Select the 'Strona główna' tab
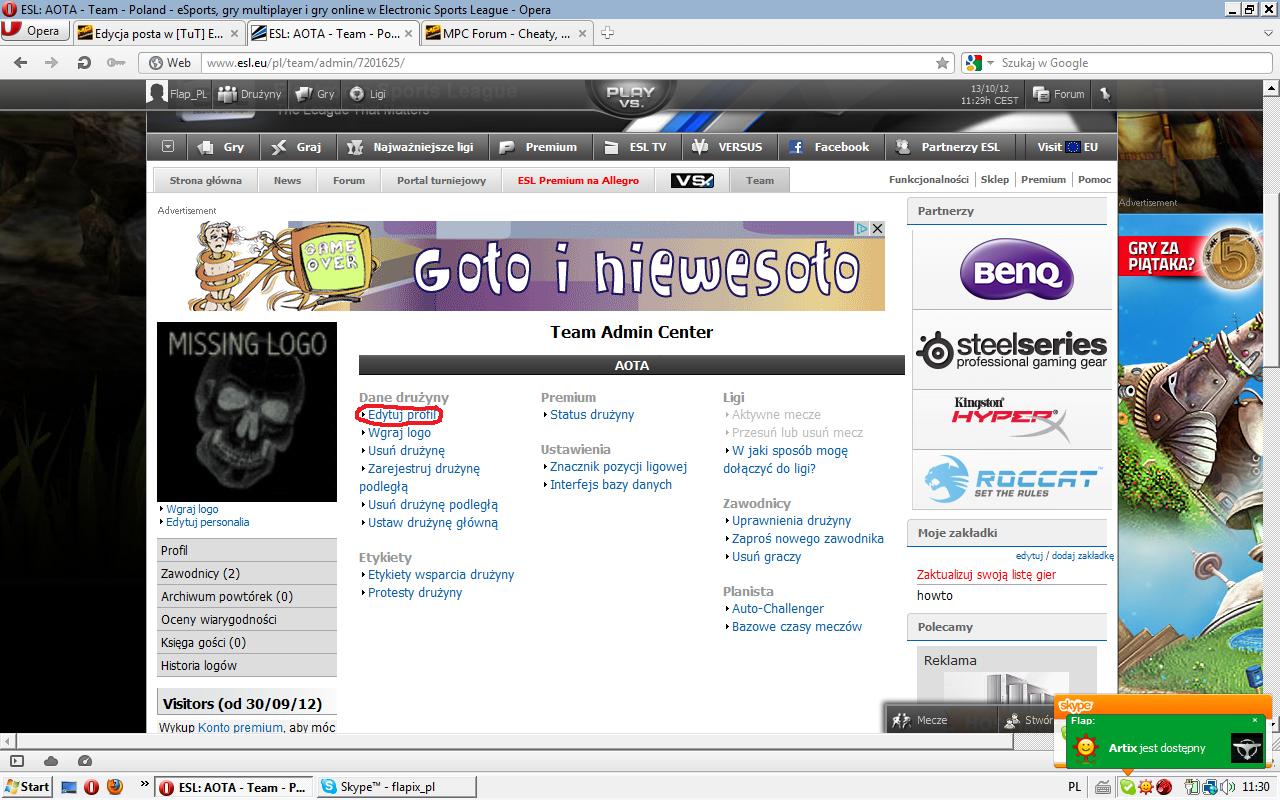 tap(206, 180)
